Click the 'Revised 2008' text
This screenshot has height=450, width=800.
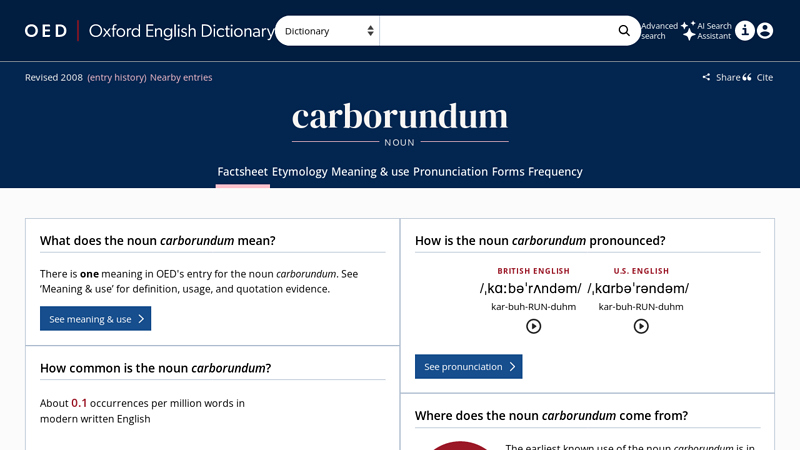pyautogui.click(x=54, y=77)
